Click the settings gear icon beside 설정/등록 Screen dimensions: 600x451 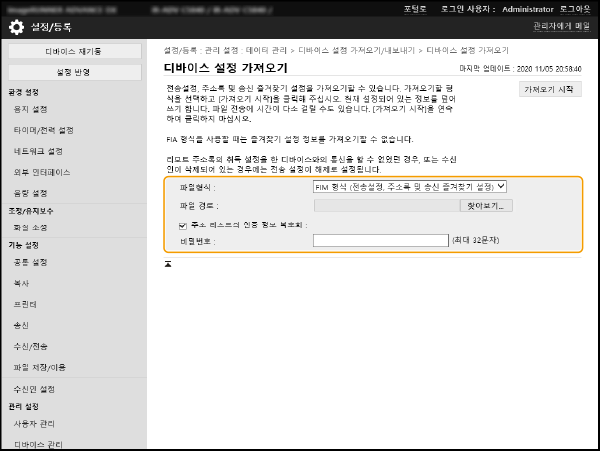pyautogui.click(x=13, y=27)
